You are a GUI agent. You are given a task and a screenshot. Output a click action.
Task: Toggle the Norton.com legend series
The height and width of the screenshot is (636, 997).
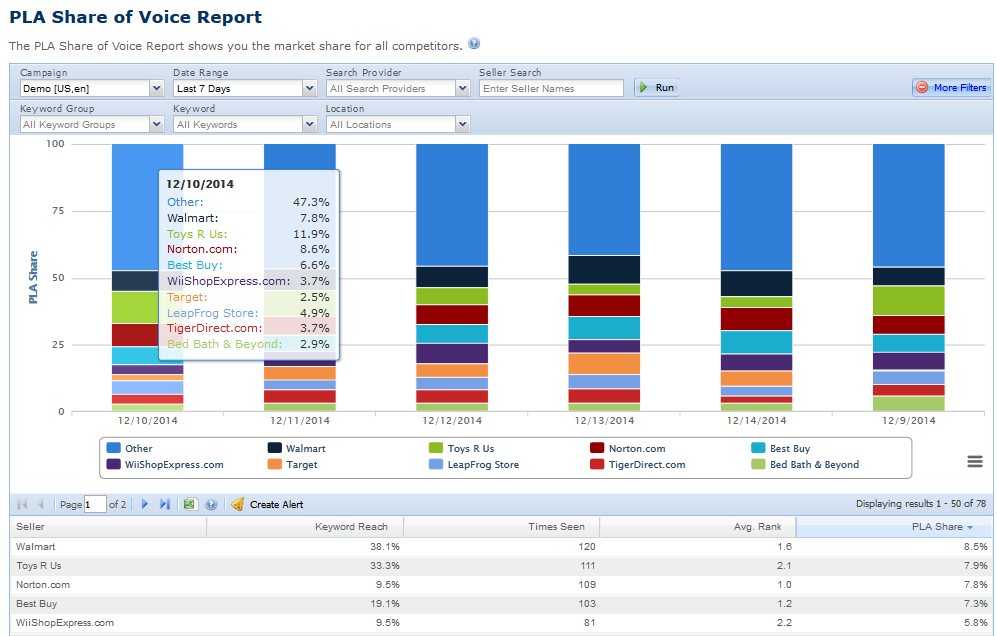(x=628, y=448)
